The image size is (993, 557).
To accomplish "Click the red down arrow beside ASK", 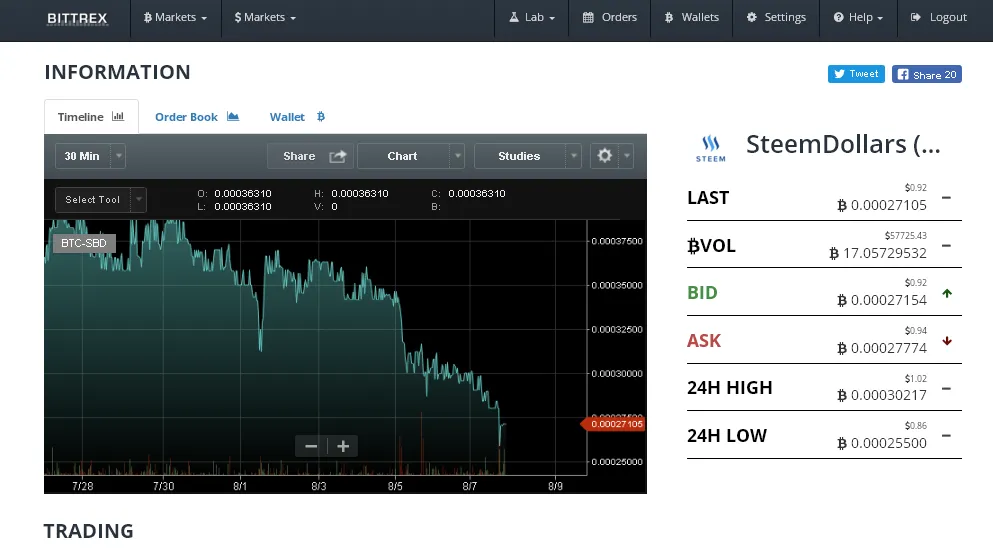I will click(x=947, y=341).
